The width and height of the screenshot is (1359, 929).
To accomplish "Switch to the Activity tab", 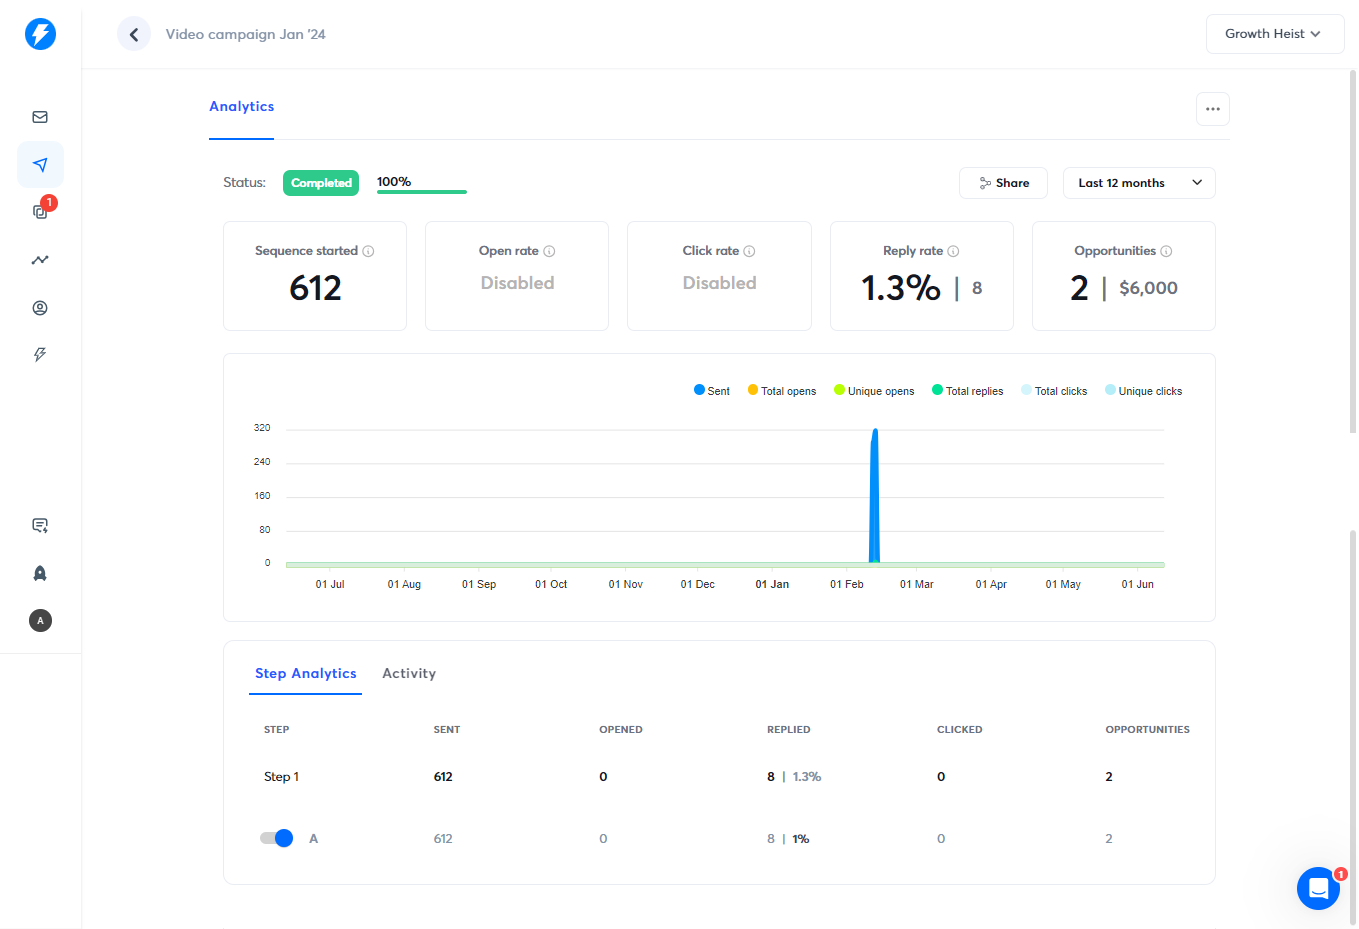I will pos(409,674).
